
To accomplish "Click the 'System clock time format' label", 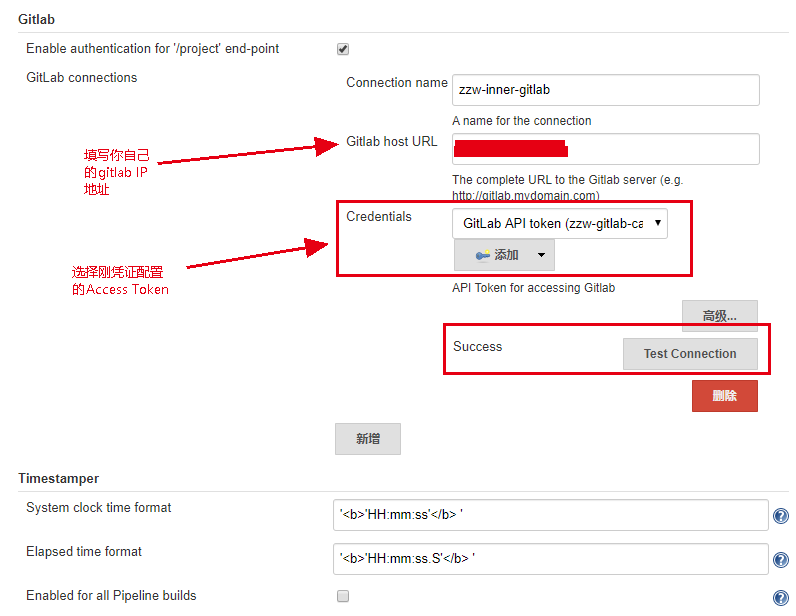I will pyautogui.click(x=98, y=507).
